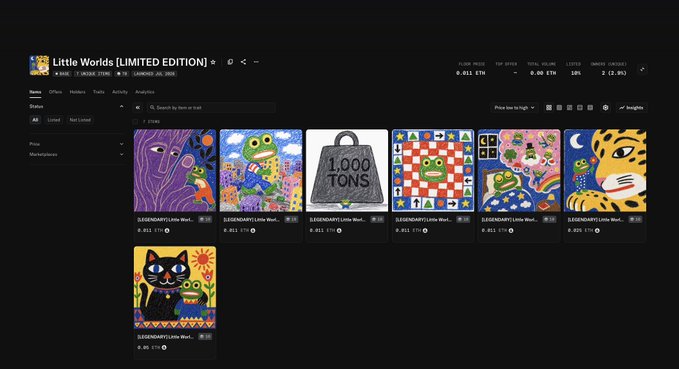Click the 7 UNIQUE ITEMS badge
This screenshot has height=369, width=679.
[93, 74]
